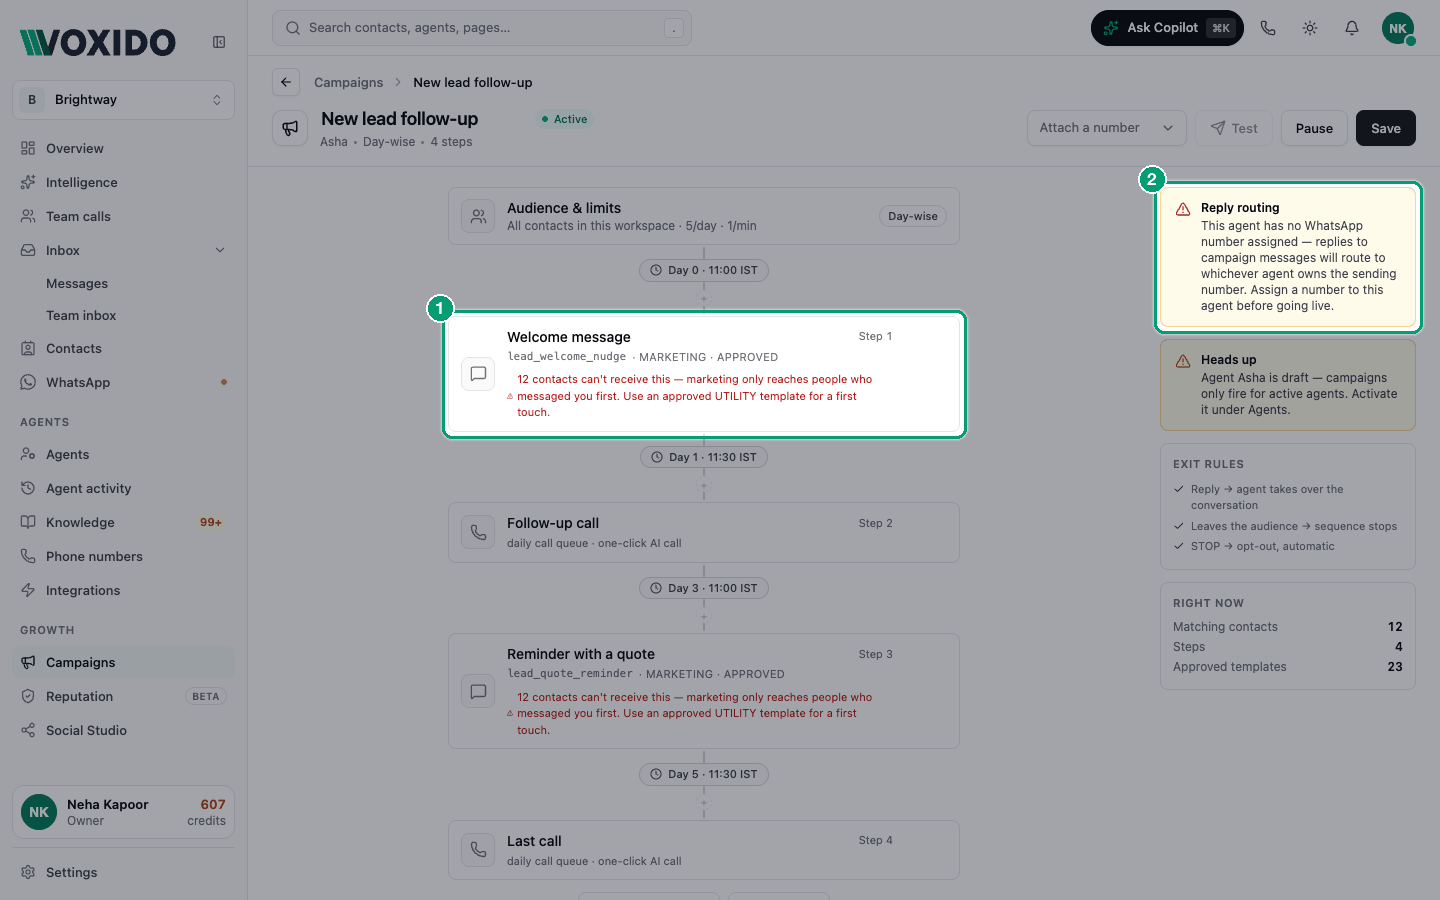The width and height of the screenshot is (1440, 900).
Task: Open the Intelligence page
Action: tap(123, 182)
